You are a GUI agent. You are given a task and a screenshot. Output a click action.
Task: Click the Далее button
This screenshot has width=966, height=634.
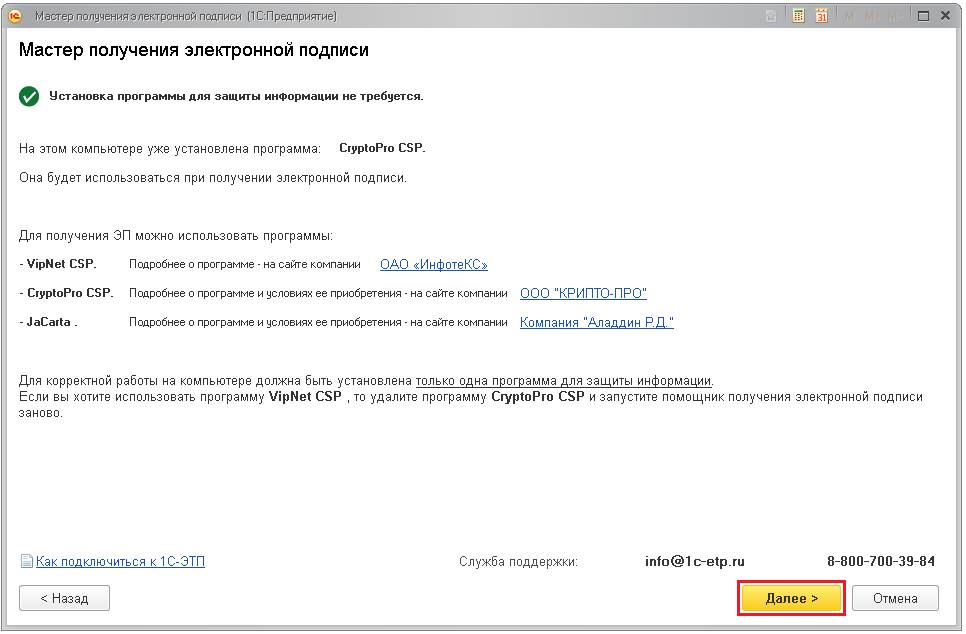pos(791,598)
